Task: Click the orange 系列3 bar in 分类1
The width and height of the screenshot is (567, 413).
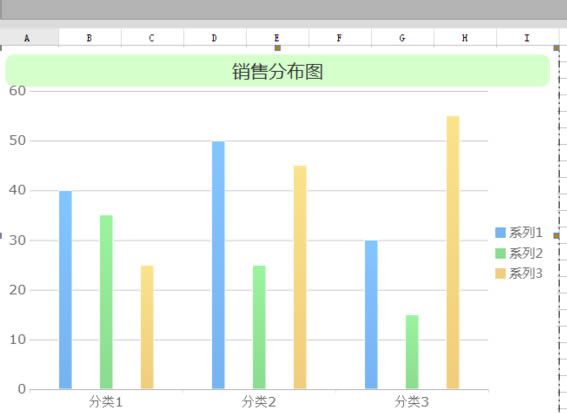Action: [x=147, y=327]
